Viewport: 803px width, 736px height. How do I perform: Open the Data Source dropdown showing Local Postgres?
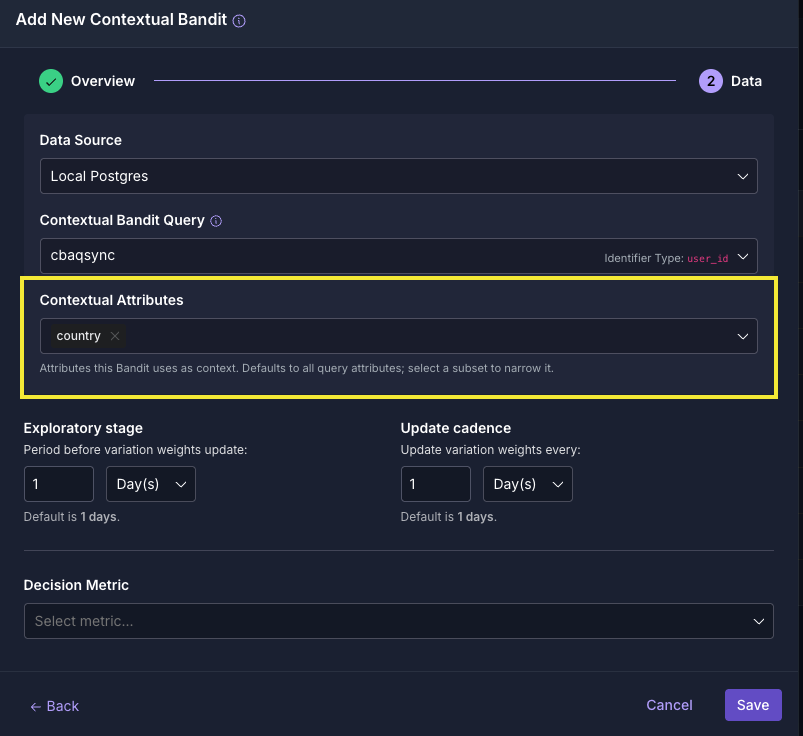tap(398, 176)
